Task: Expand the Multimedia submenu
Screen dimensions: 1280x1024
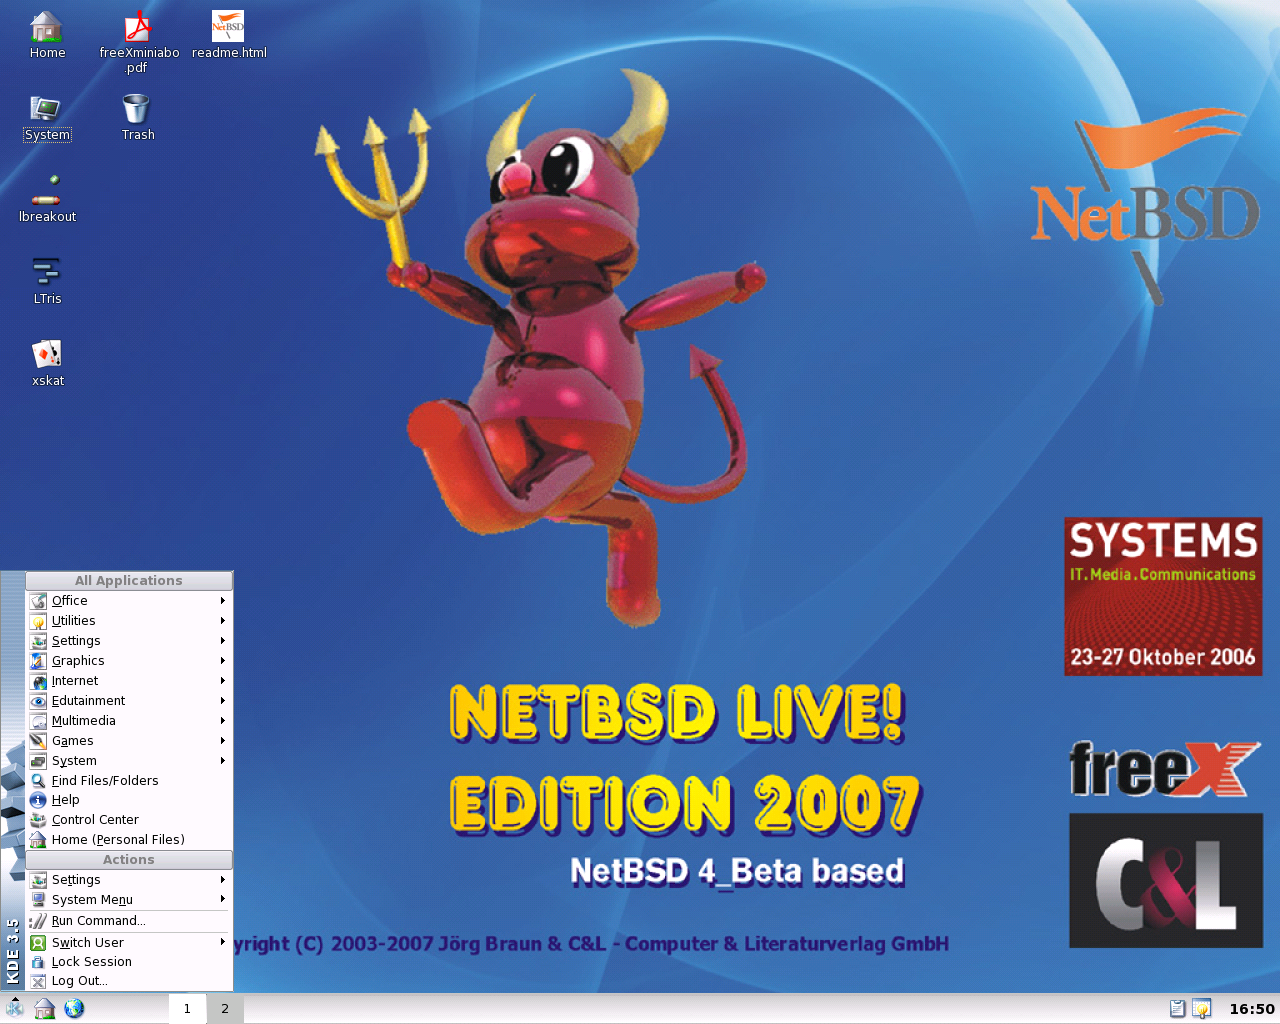Action: point(129,721)
